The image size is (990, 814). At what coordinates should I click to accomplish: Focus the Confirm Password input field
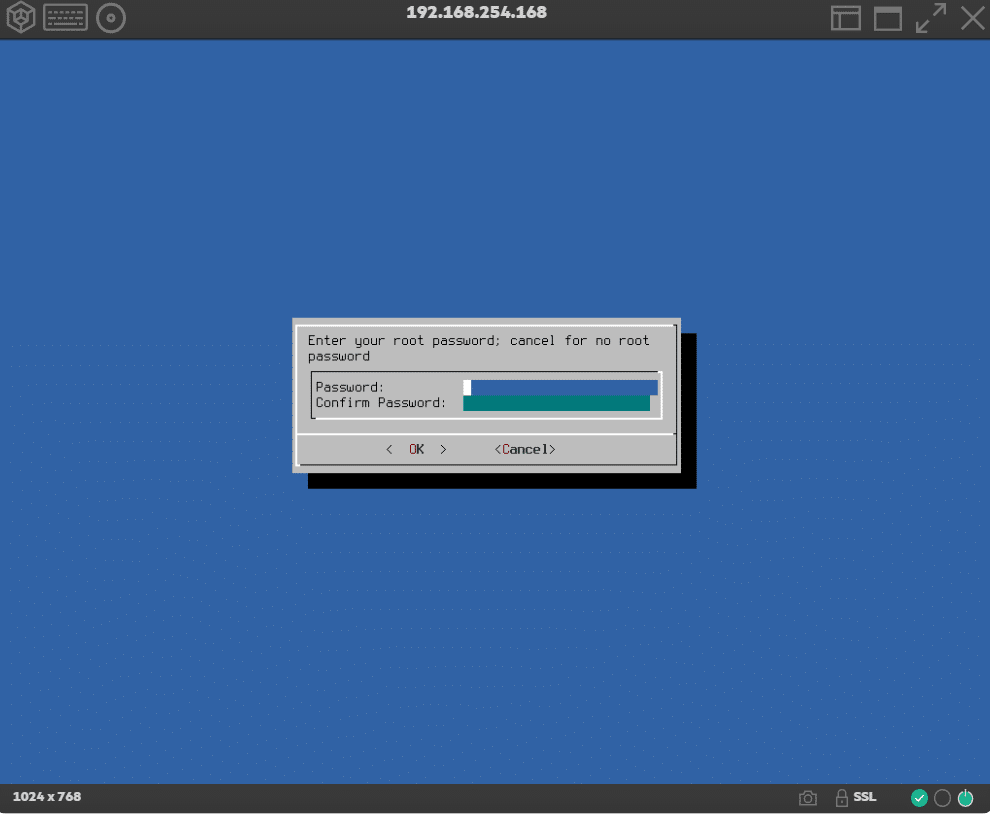point(556,404)
